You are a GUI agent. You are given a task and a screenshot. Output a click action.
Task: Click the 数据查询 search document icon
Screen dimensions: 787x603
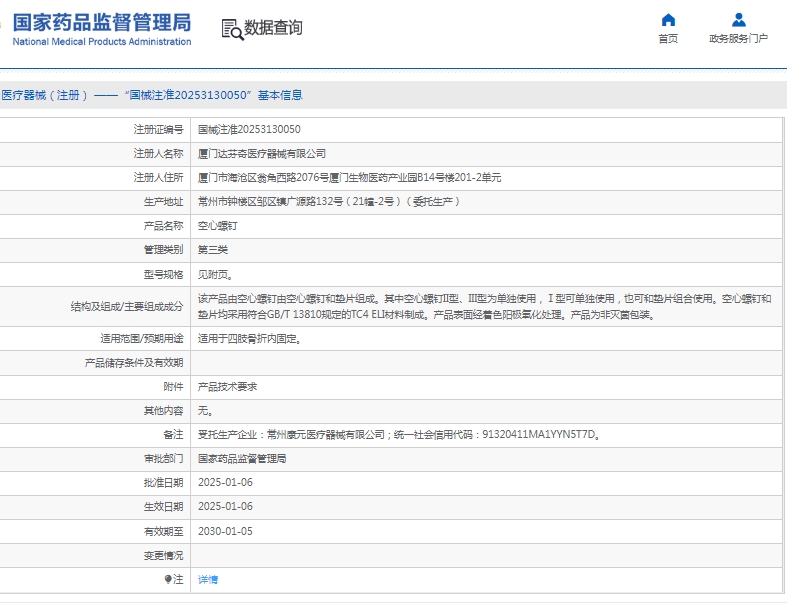(x=232, y=29)
